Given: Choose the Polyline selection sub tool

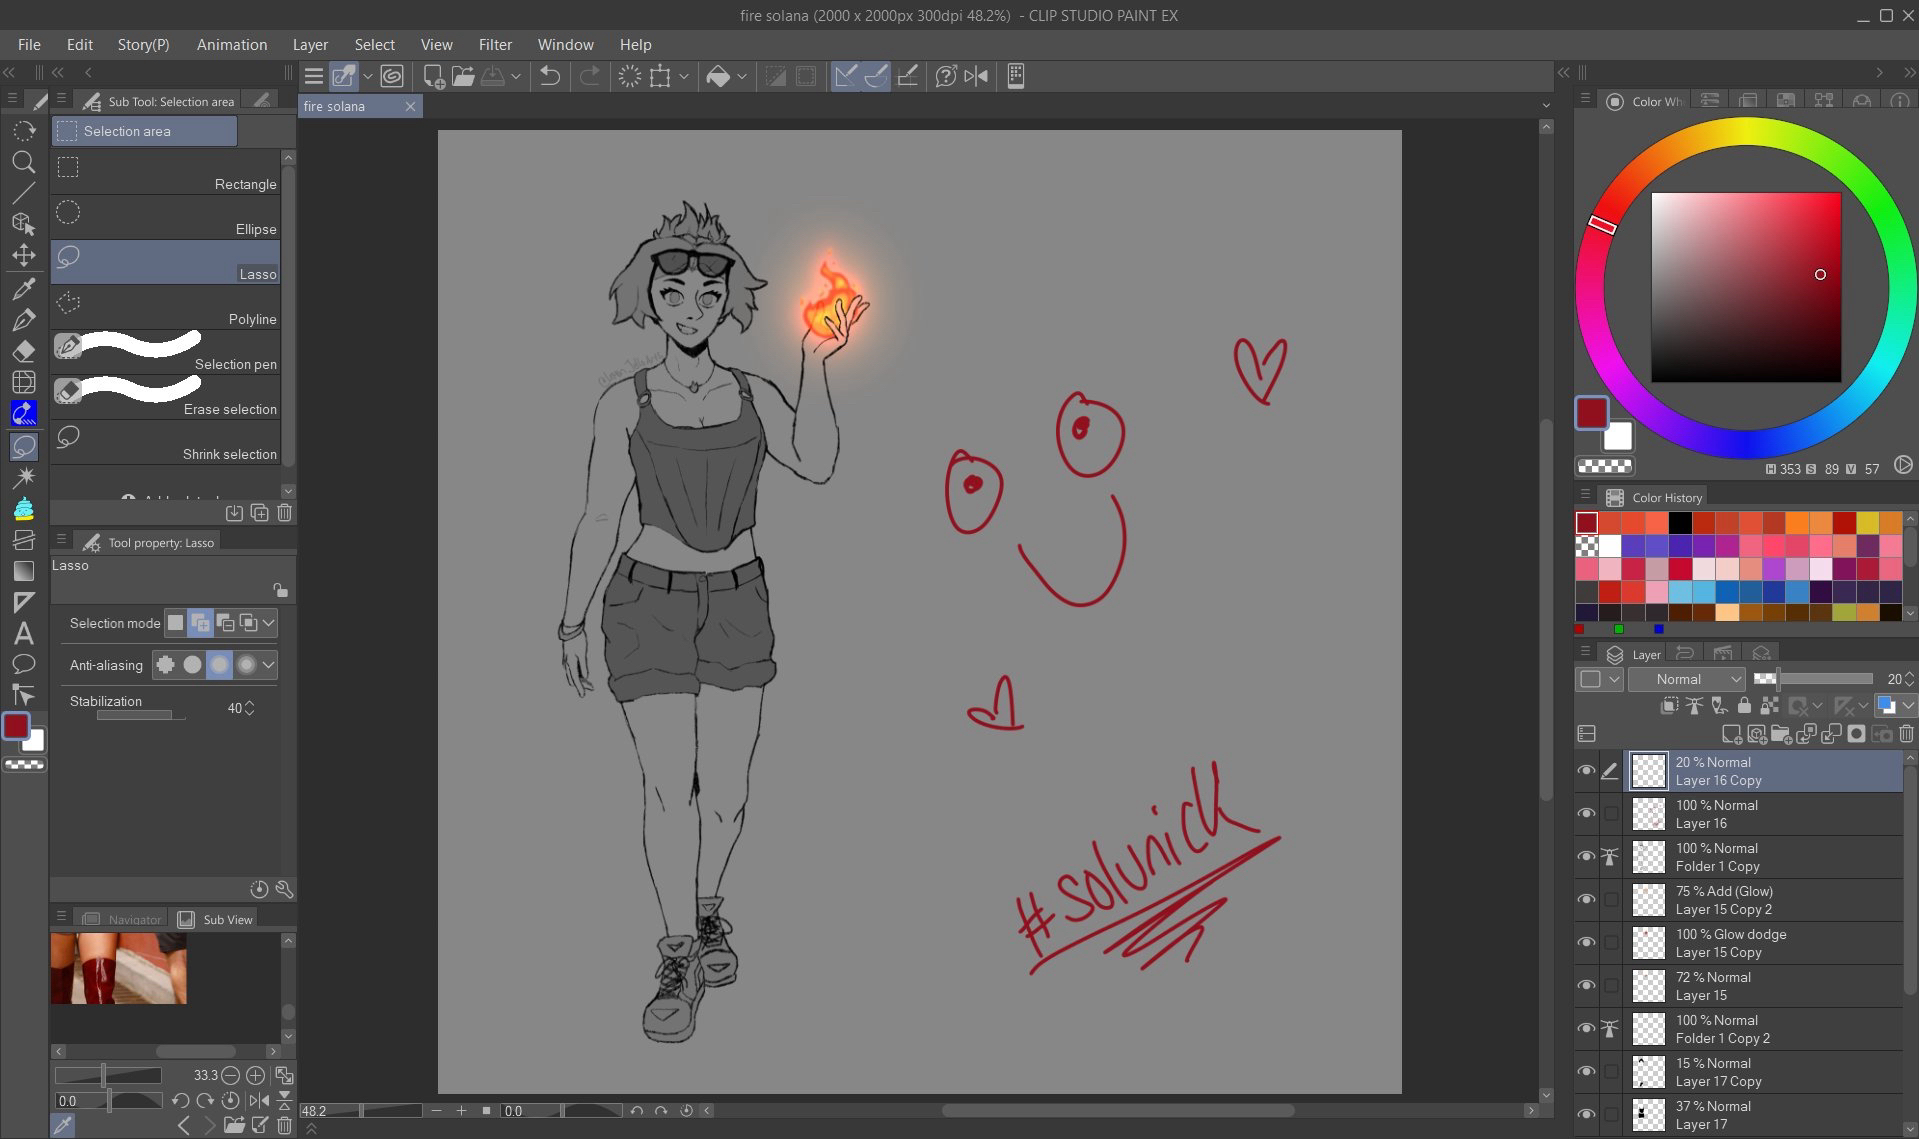Looking at the screenshot, I should [x=166, y=307].
